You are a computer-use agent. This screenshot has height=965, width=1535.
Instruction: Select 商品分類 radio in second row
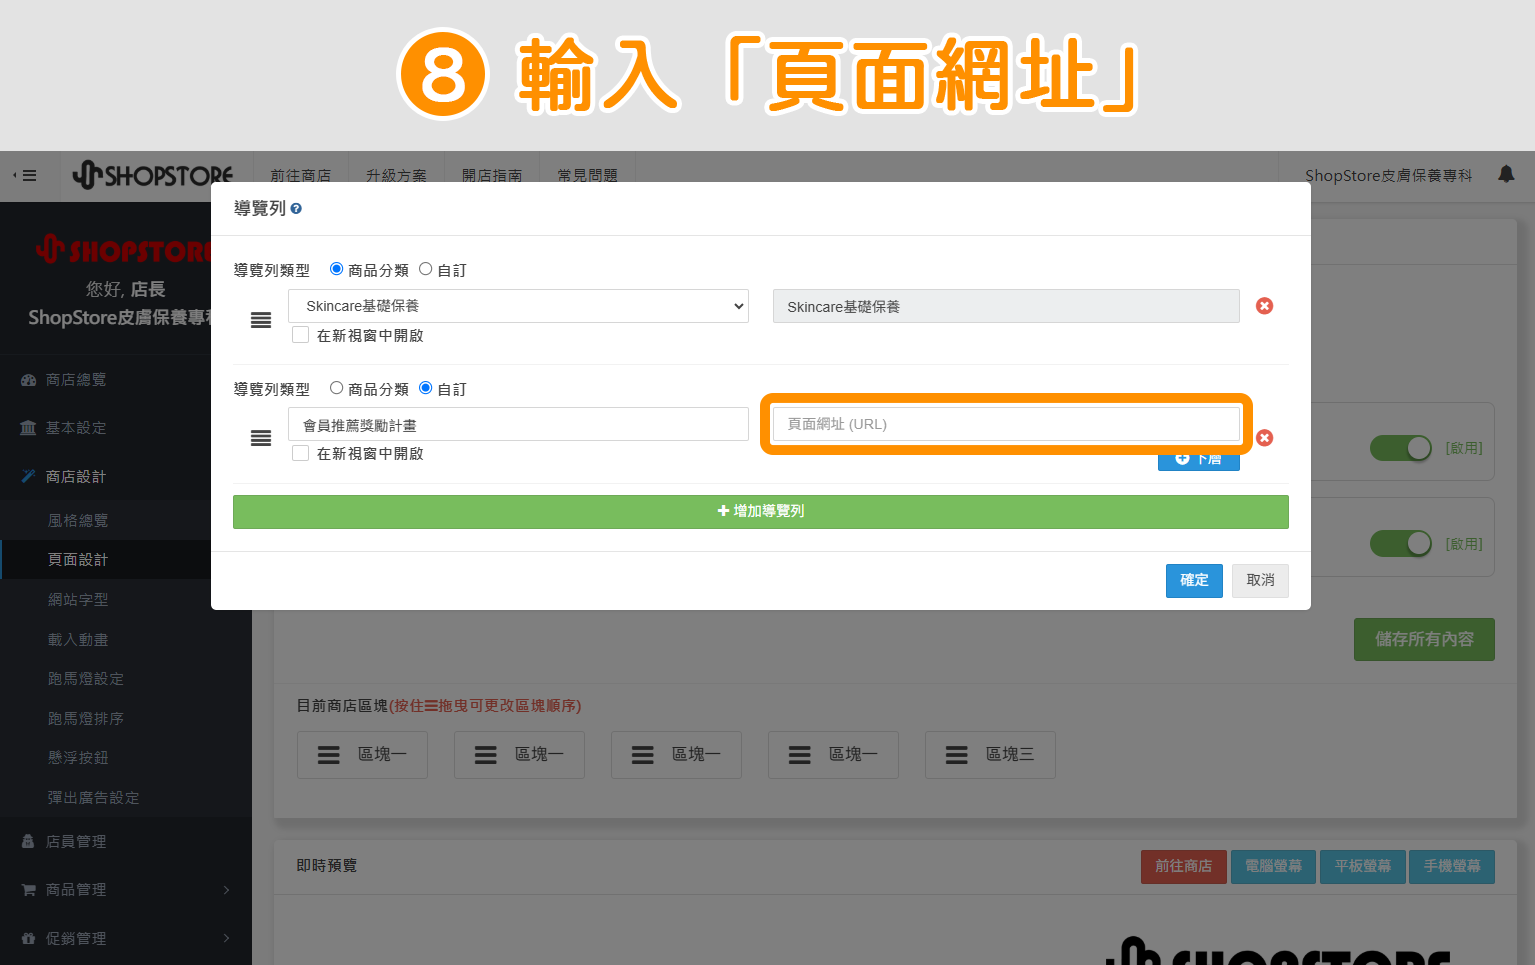337,388
